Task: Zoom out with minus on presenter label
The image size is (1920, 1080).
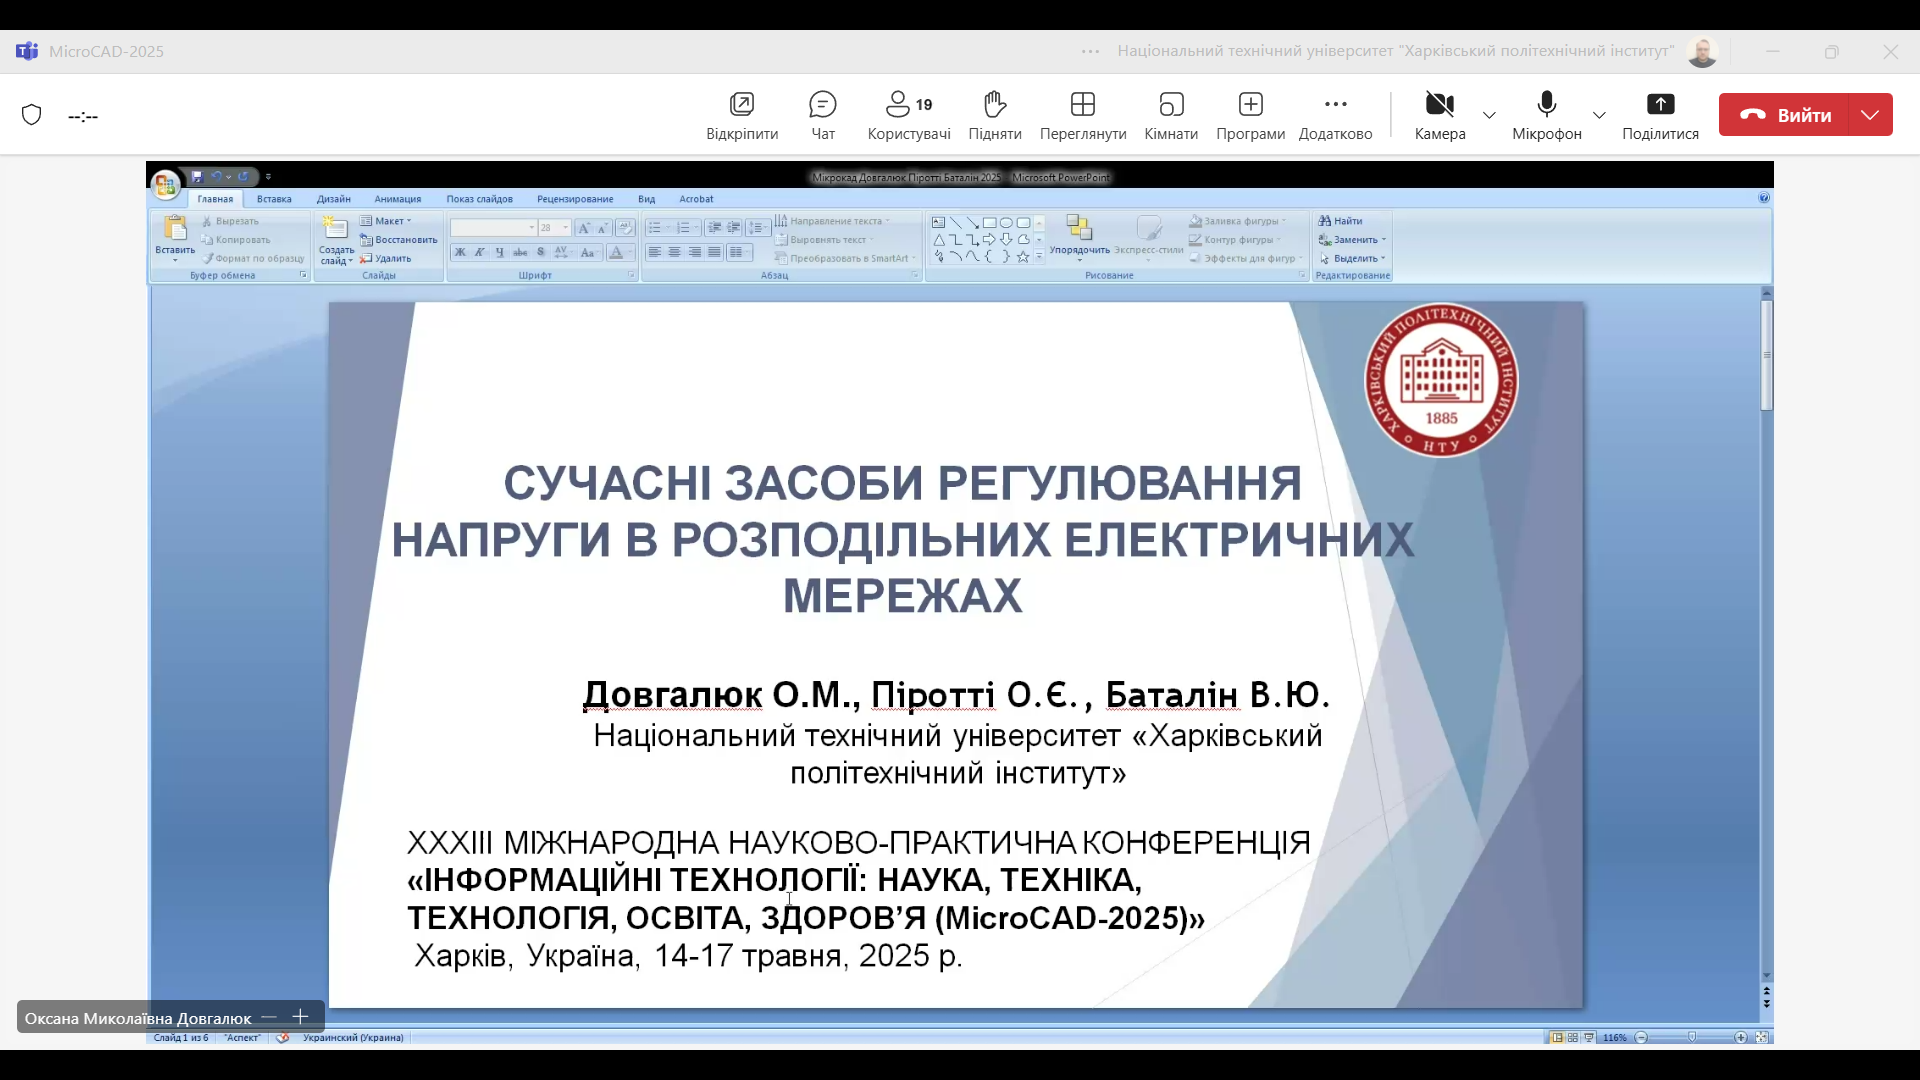Action: 268,1017
